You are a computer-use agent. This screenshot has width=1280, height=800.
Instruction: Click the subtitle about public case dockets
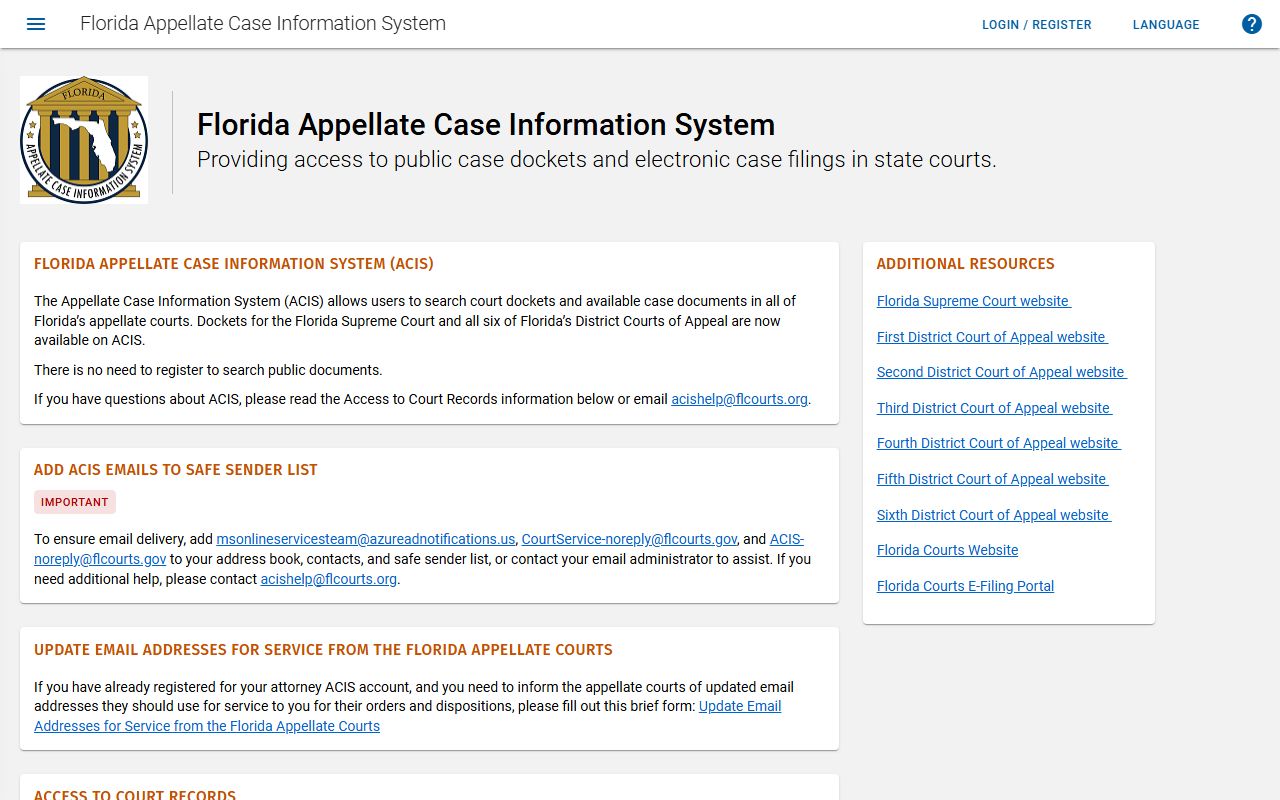[597, 160]
